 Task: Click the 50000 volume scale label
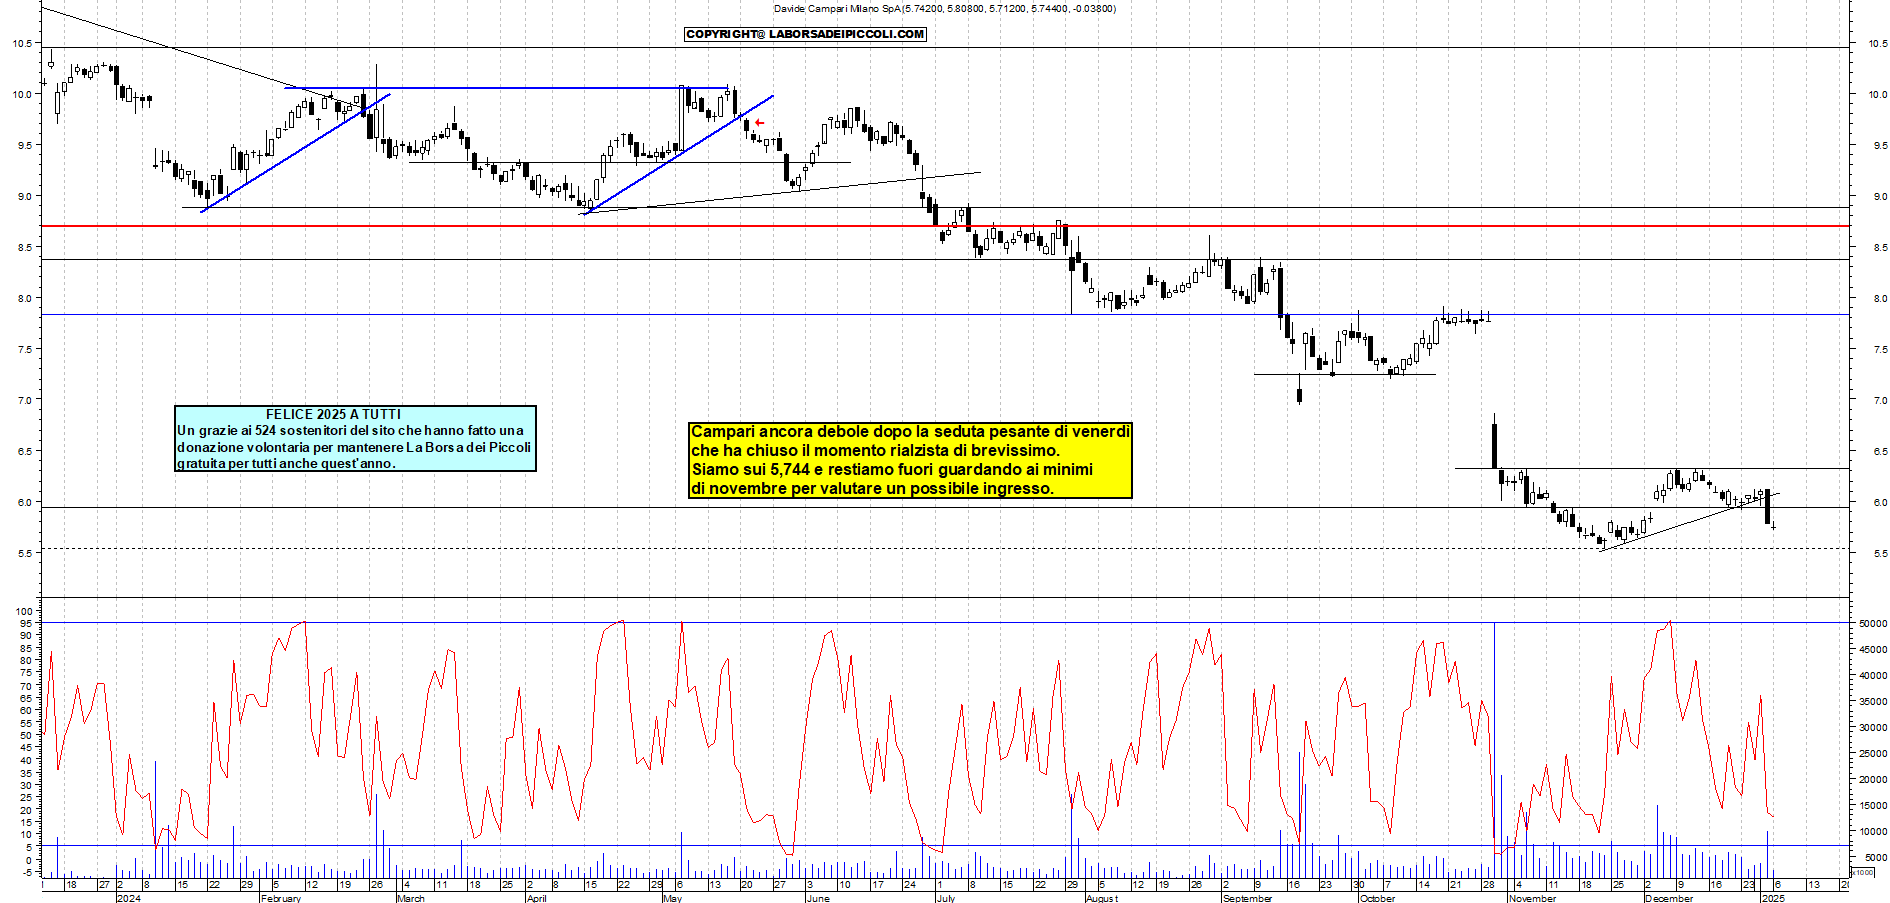1873,623
